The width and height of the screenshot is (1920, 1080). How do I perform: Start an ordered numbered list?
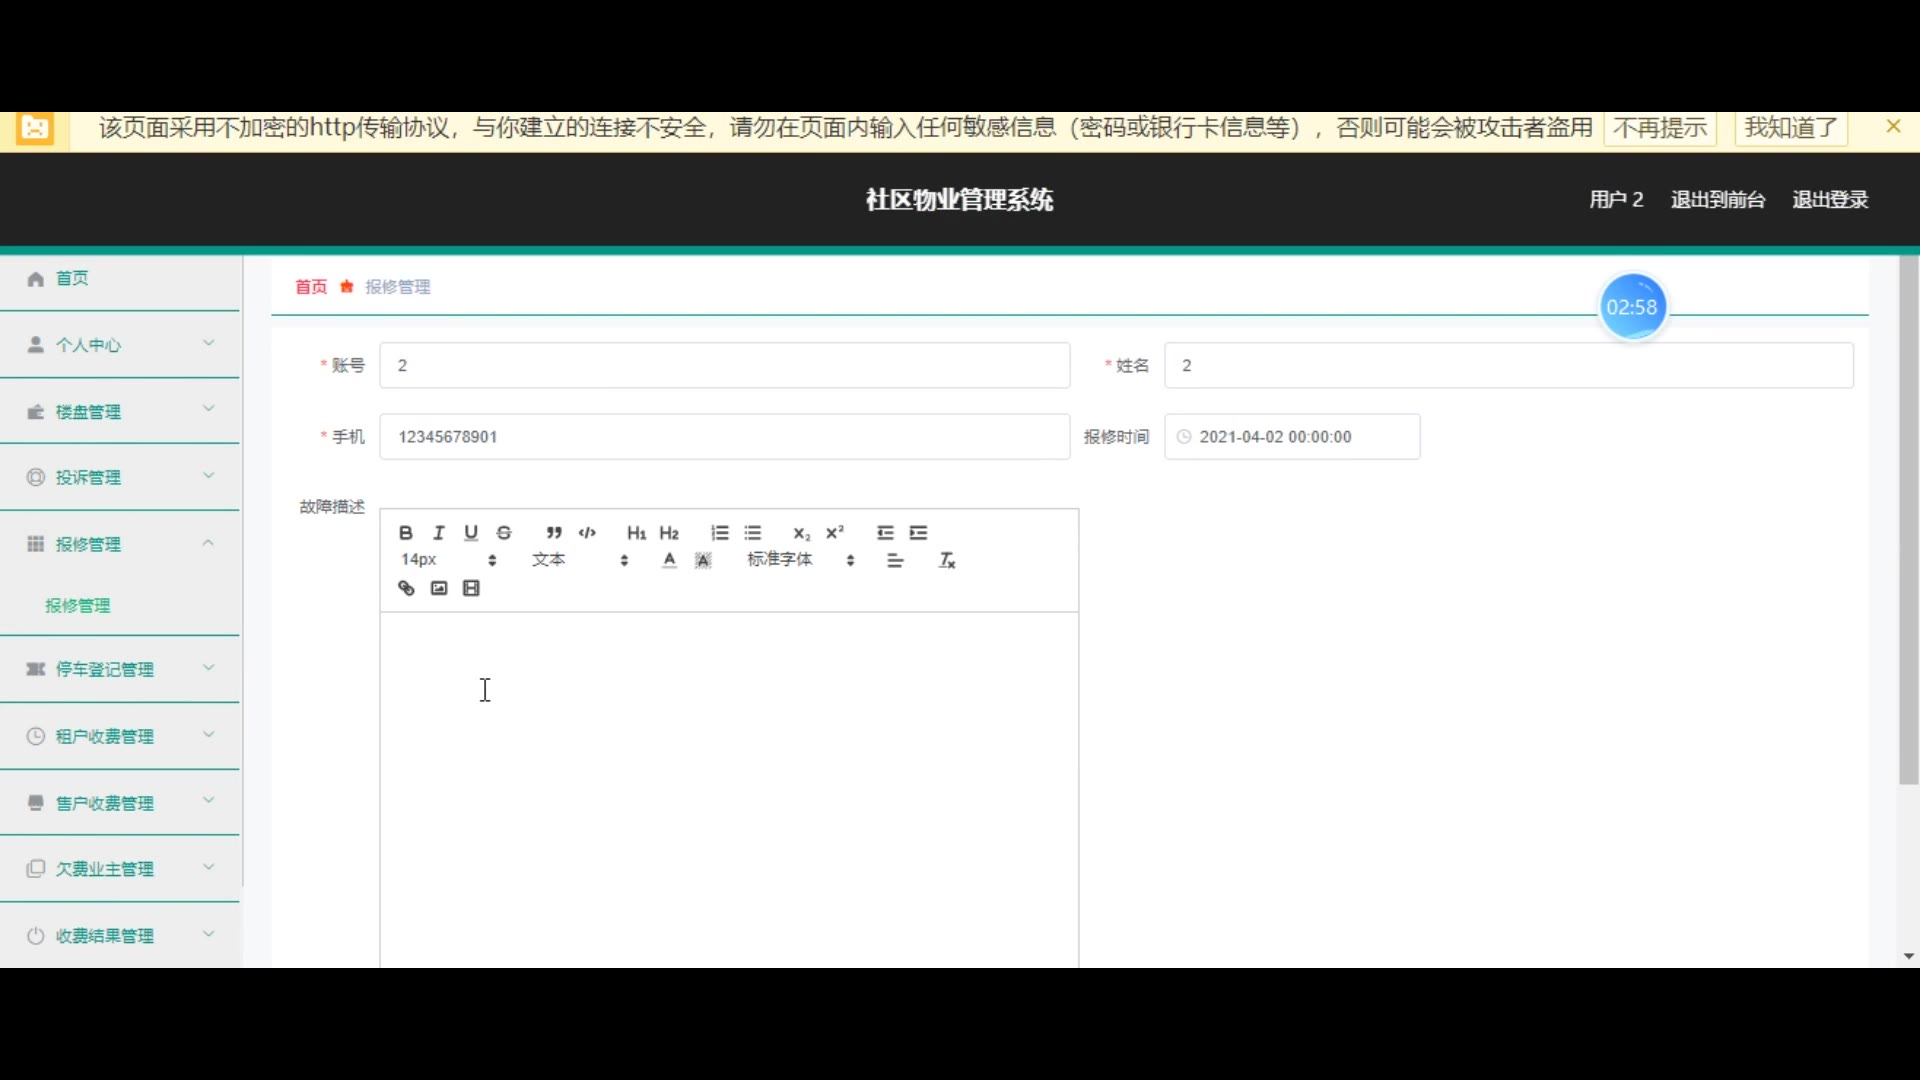coord(720,533)
